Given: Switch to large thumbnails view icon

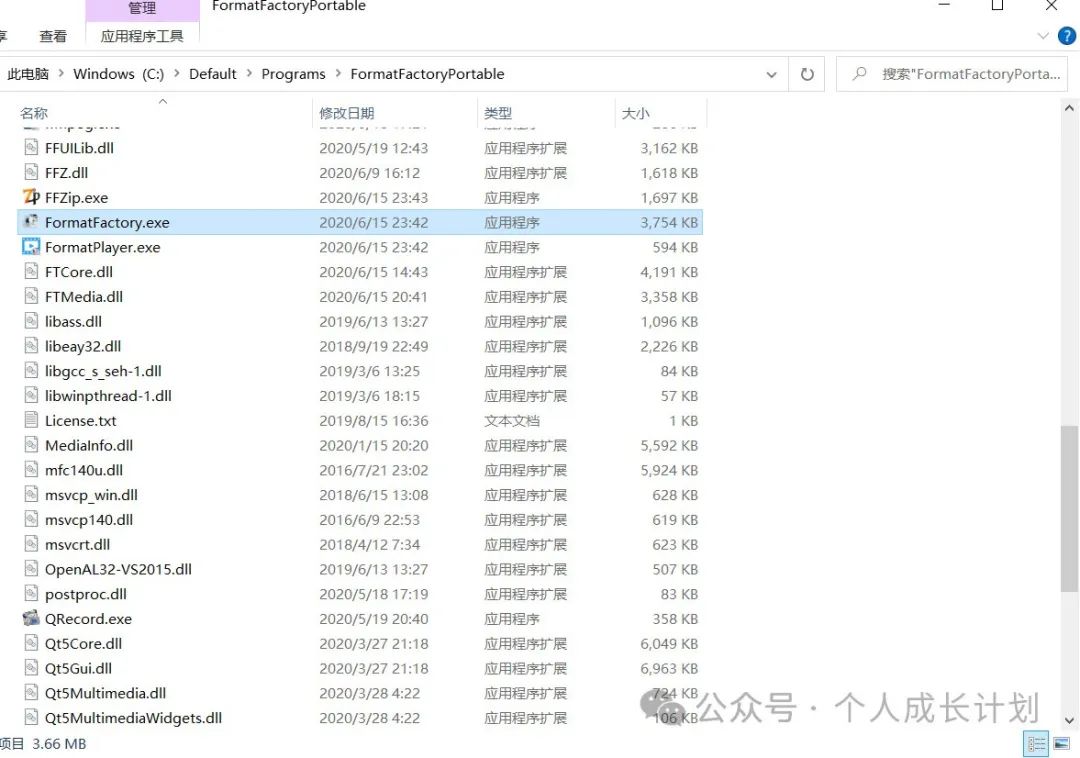Looking at the screenshot, I should pos(1061,744).
